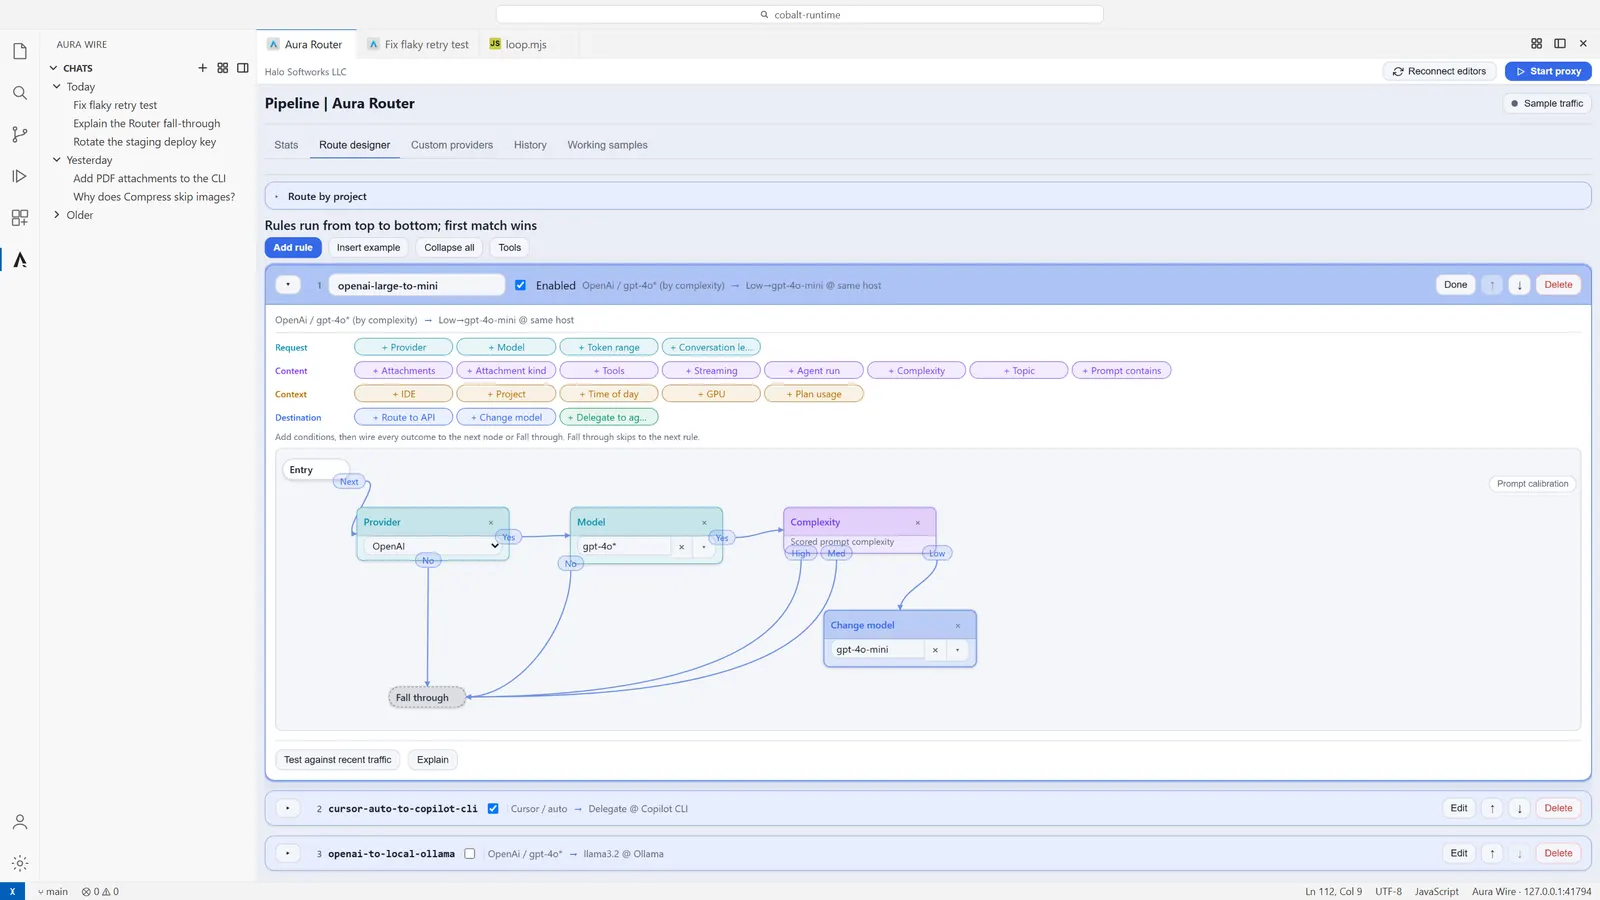This screenshot has height=900, width=1600.
Task: Open the Extensions icon in activity bar
Action: [19, 217]
